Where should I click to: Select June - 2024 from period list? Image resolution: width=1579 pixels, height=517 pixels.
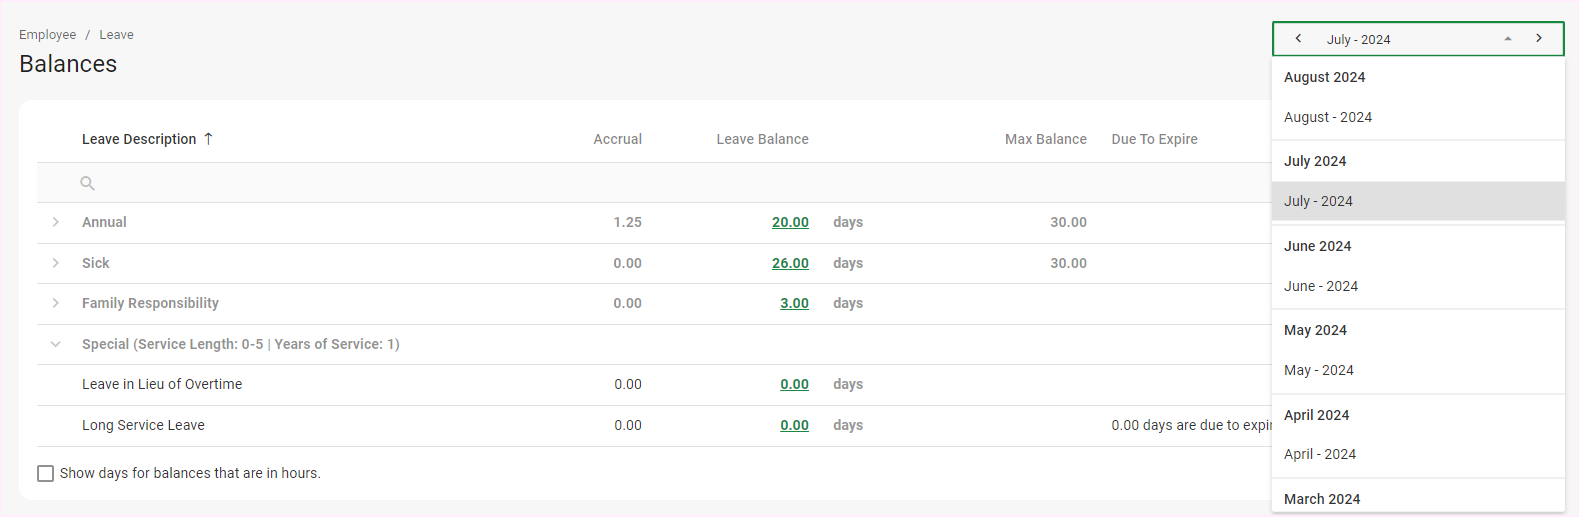pos(1320,286)
